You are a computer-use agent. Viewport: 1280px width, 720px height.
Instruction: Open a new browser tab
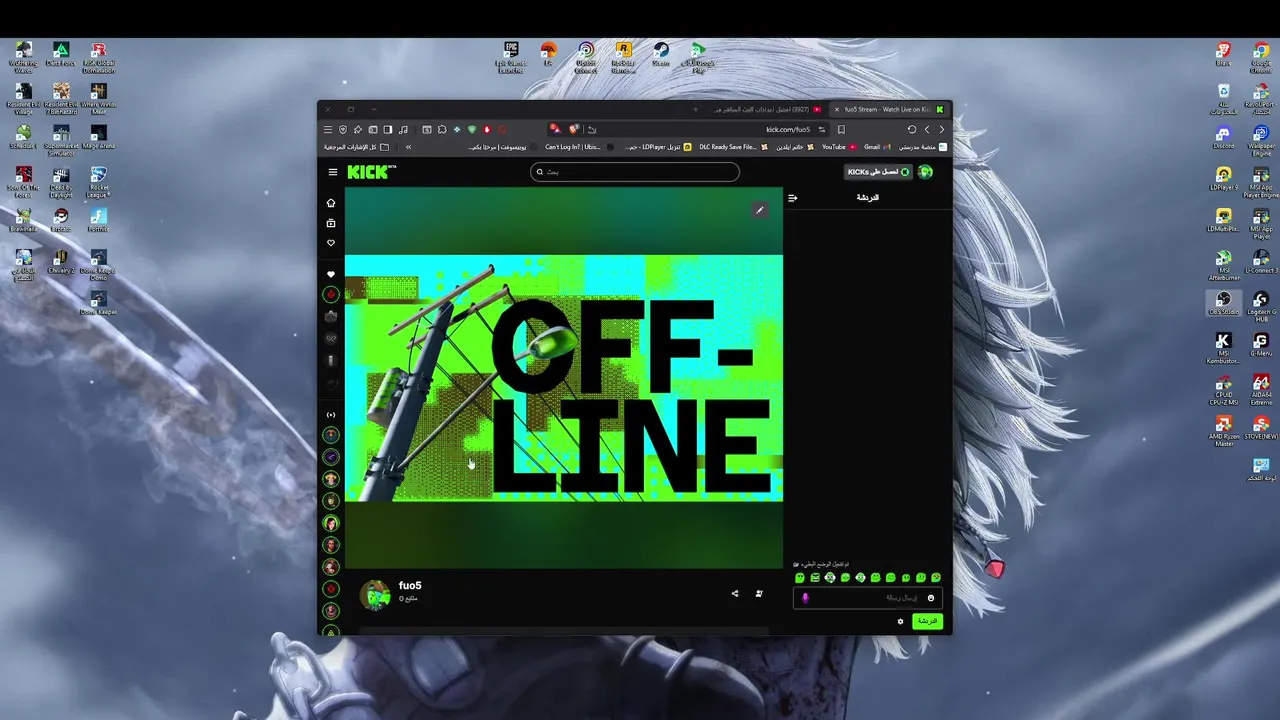(695, 109)
